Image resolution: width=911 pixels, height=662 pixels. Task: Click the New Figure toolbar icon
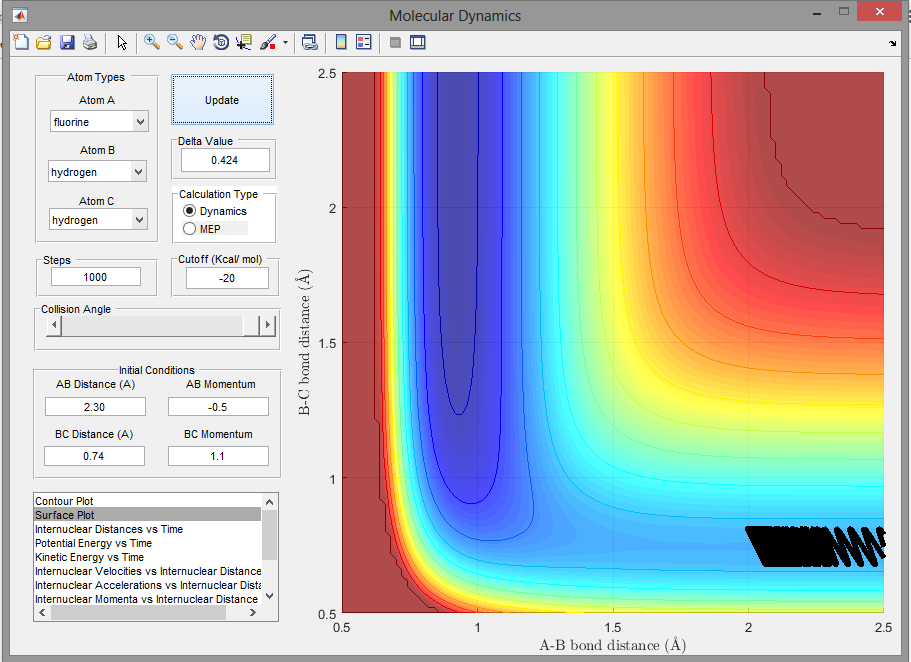[21, 42]
